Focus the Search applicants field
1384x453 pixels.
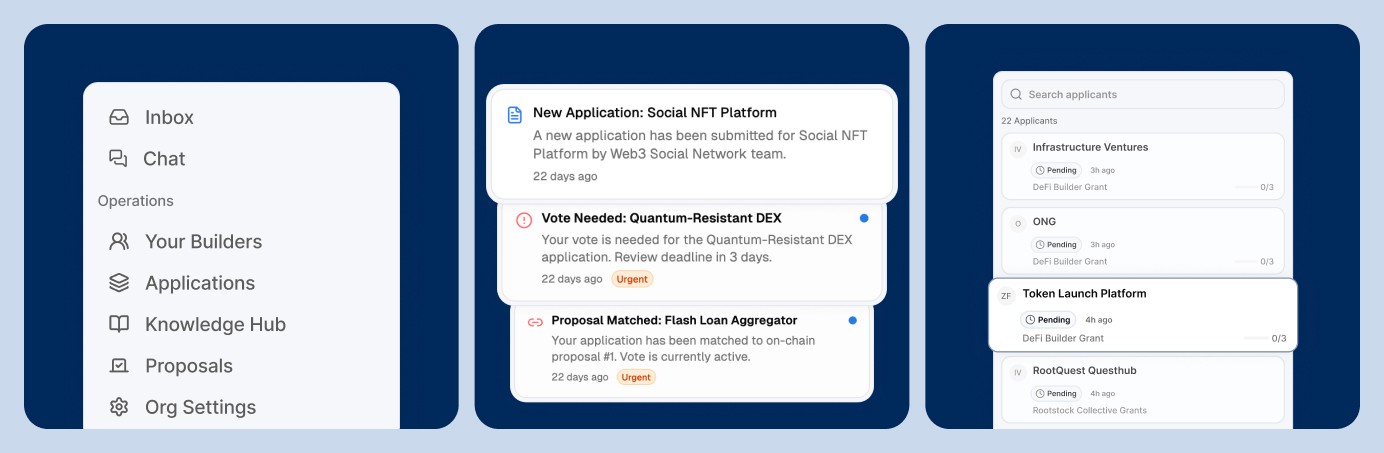click(x=1143, y=94)
